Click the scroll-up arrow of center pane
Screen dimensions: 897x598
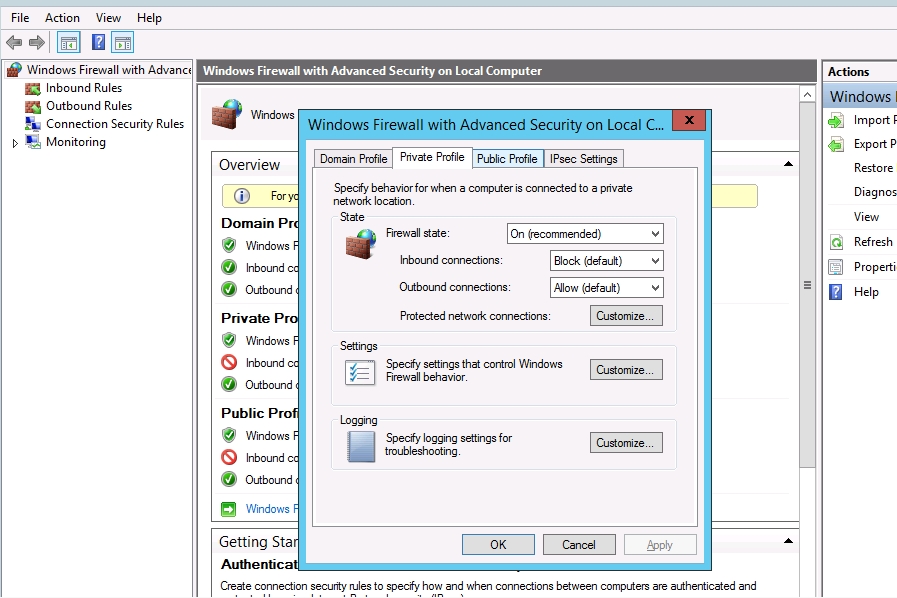[807, 94]
